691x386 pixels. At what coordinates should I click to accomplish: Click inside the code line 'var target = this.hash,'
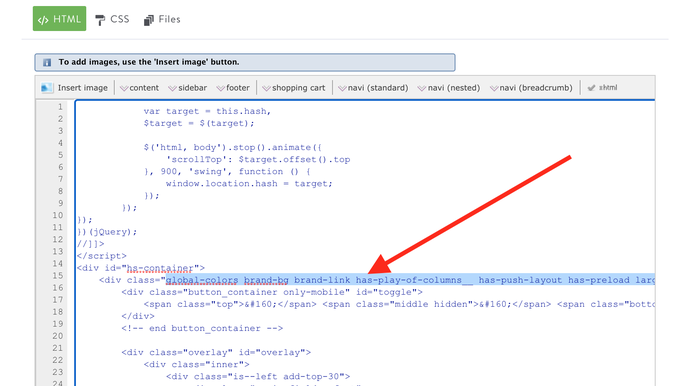click(x=207, y=111)
